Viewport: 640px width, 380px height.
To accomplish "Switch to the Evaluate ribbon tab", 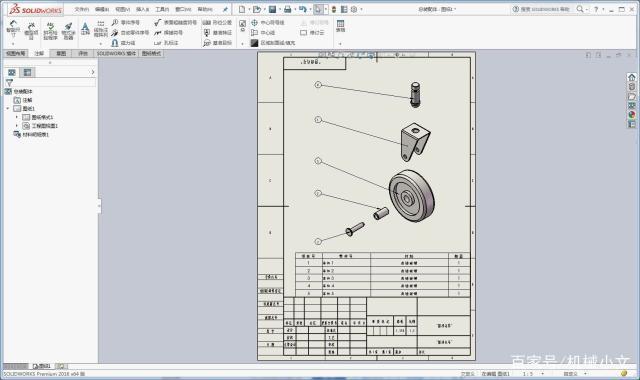I will pos(83,53).
